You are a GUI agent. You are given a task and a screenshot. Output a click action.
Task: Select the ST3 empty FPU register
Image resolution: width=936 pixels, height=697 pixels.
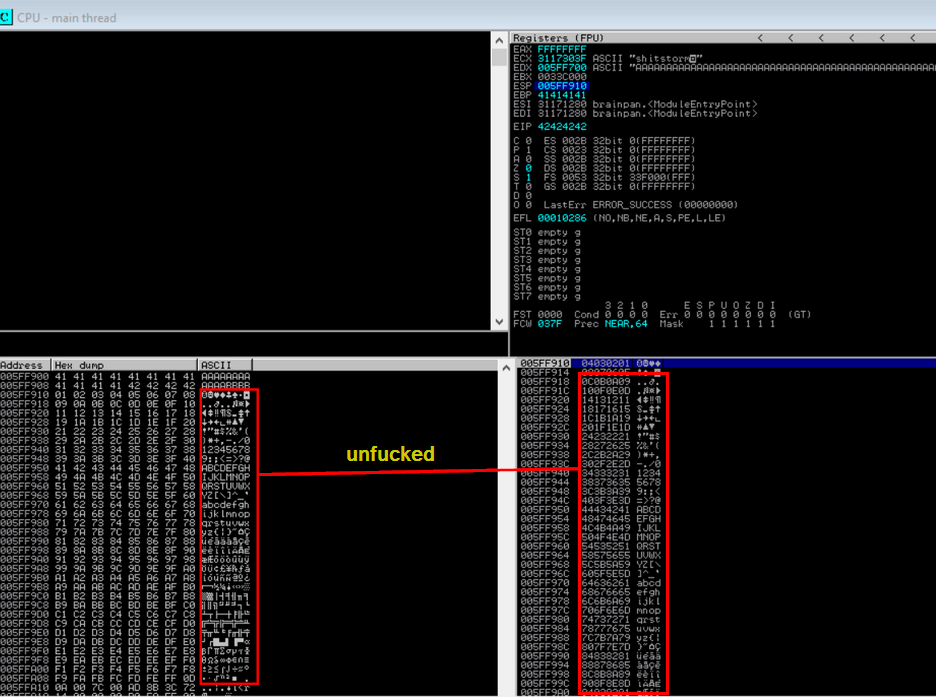click(546, 260)
